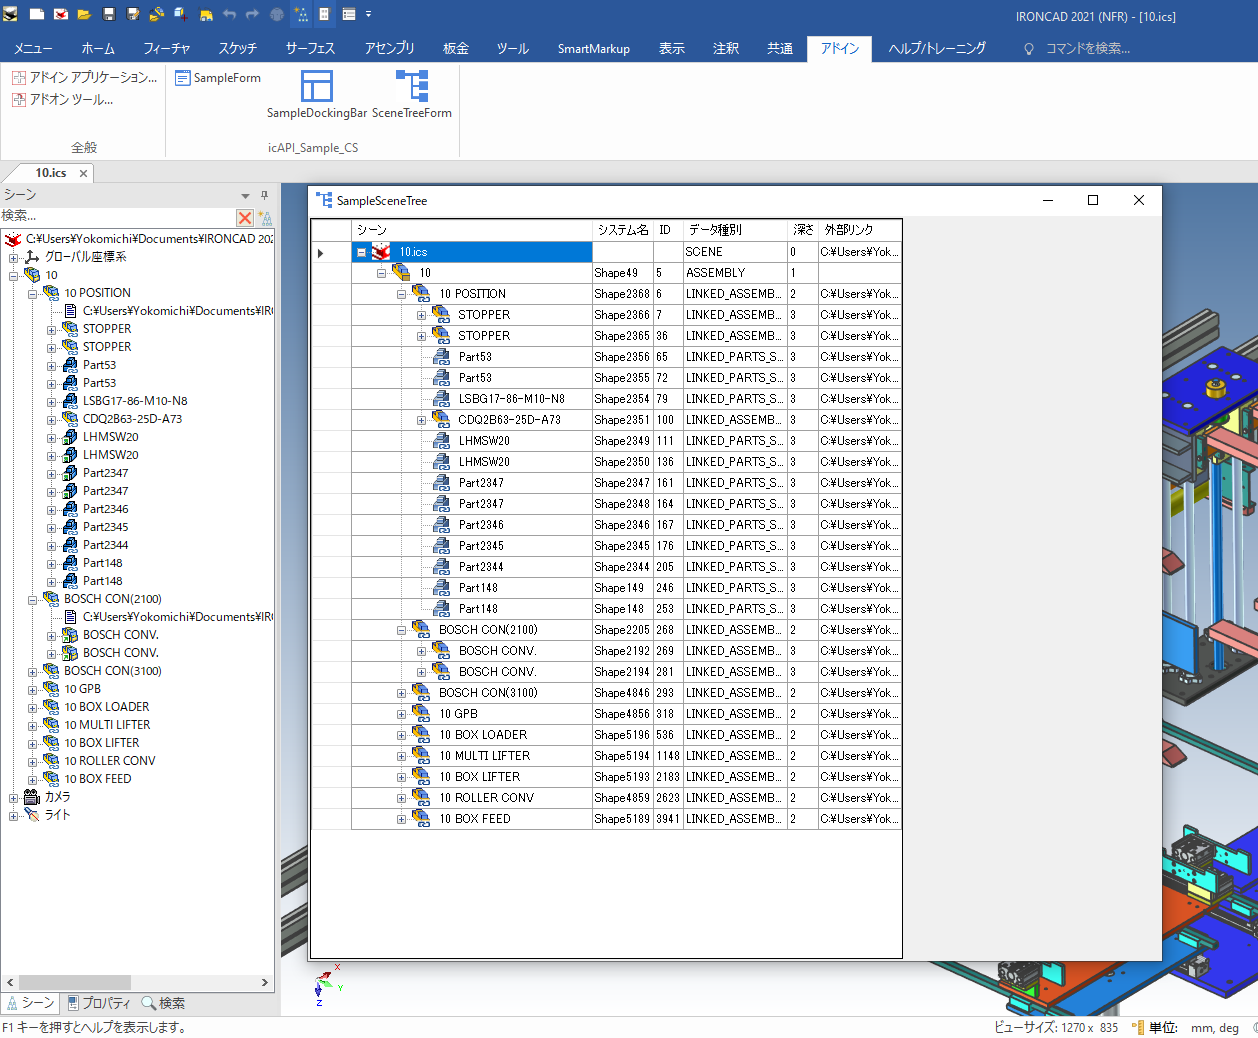This screenshot has width=1258, height=1038.
Task: Click the undo arrow in quick access toolbar
Action: coord(229,14)
